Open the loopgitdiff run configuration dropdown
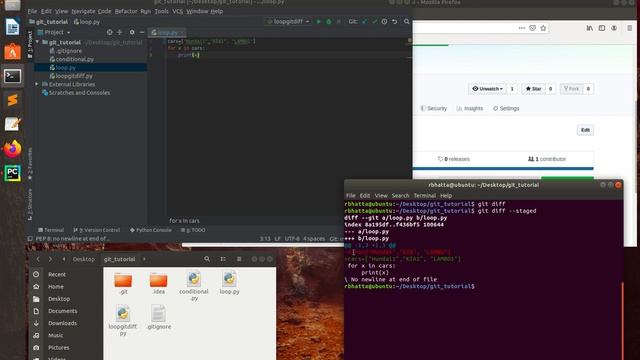This screenshot has width=640, height=360. (x=288, y=22)
